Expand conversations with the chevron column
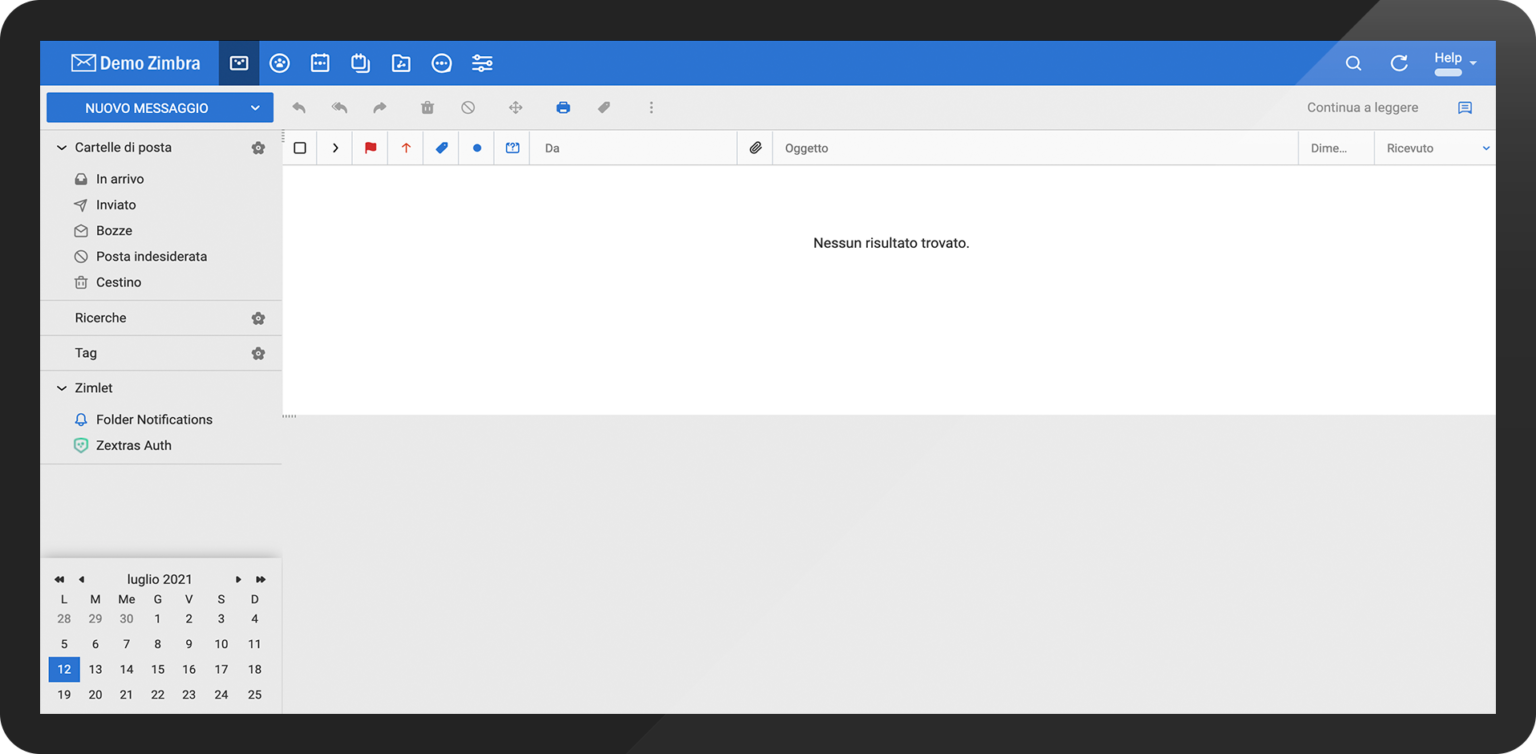 [335, 148]
